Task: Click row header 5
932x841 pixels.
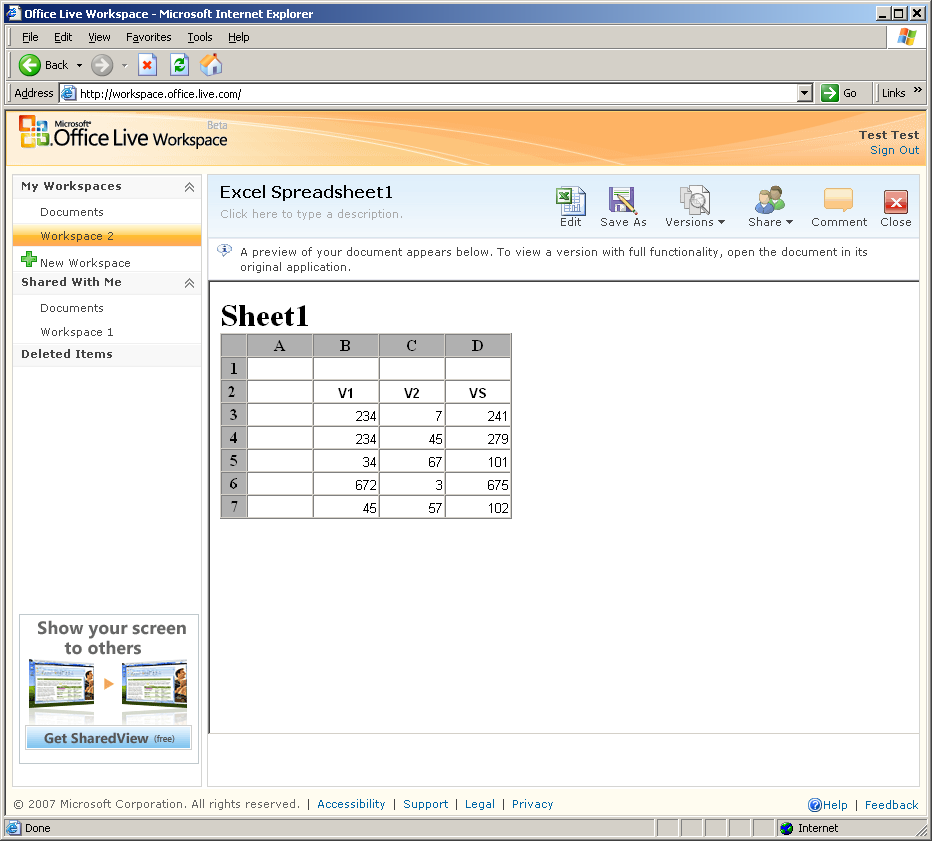Action: [x=234, y=461]
